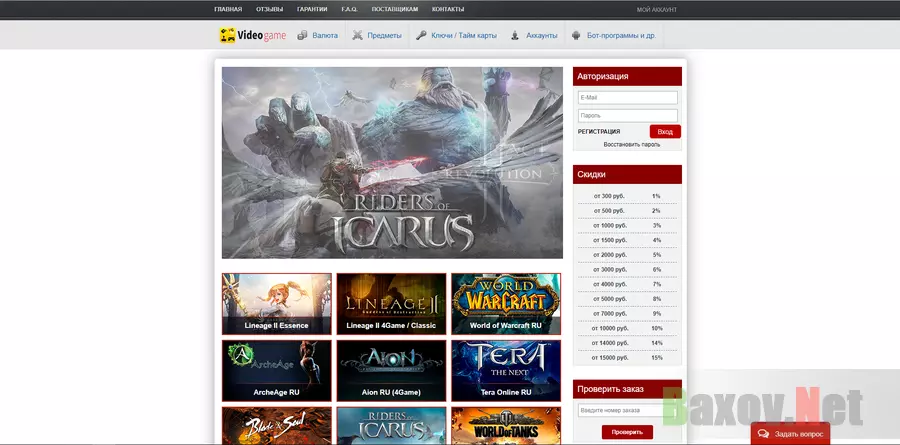Click the Пароль input field
Screen dimensions: 900x445
point(627,115)
